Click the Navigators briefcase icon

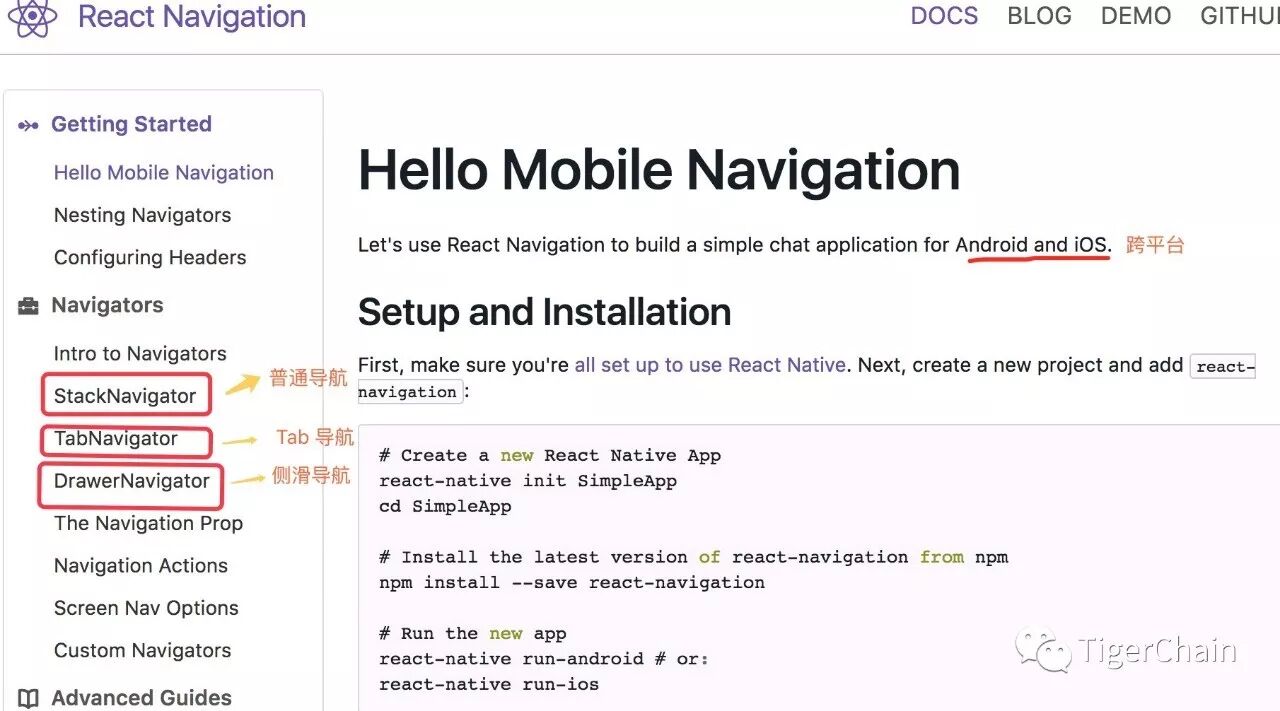(28, 306)
